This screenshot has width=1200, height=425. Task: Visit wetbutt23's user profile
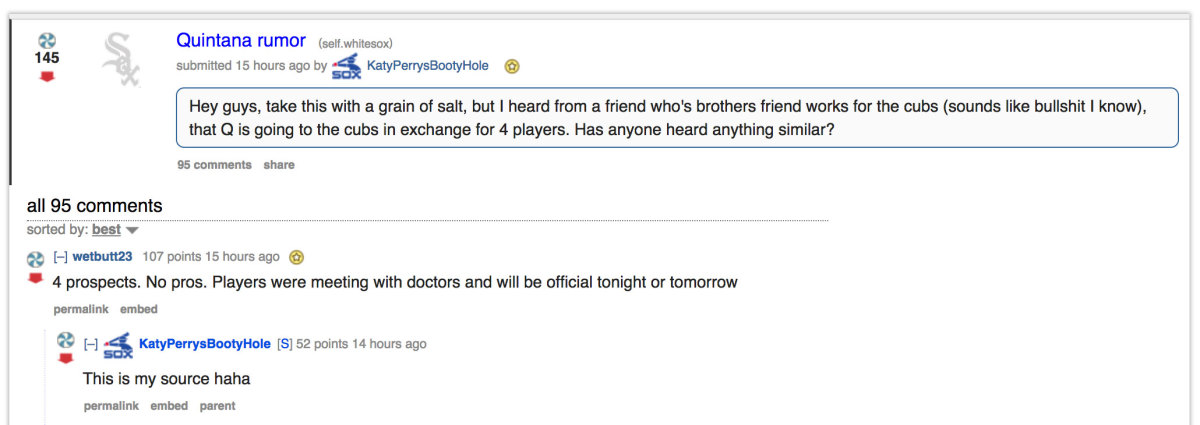tap(103, 257)
